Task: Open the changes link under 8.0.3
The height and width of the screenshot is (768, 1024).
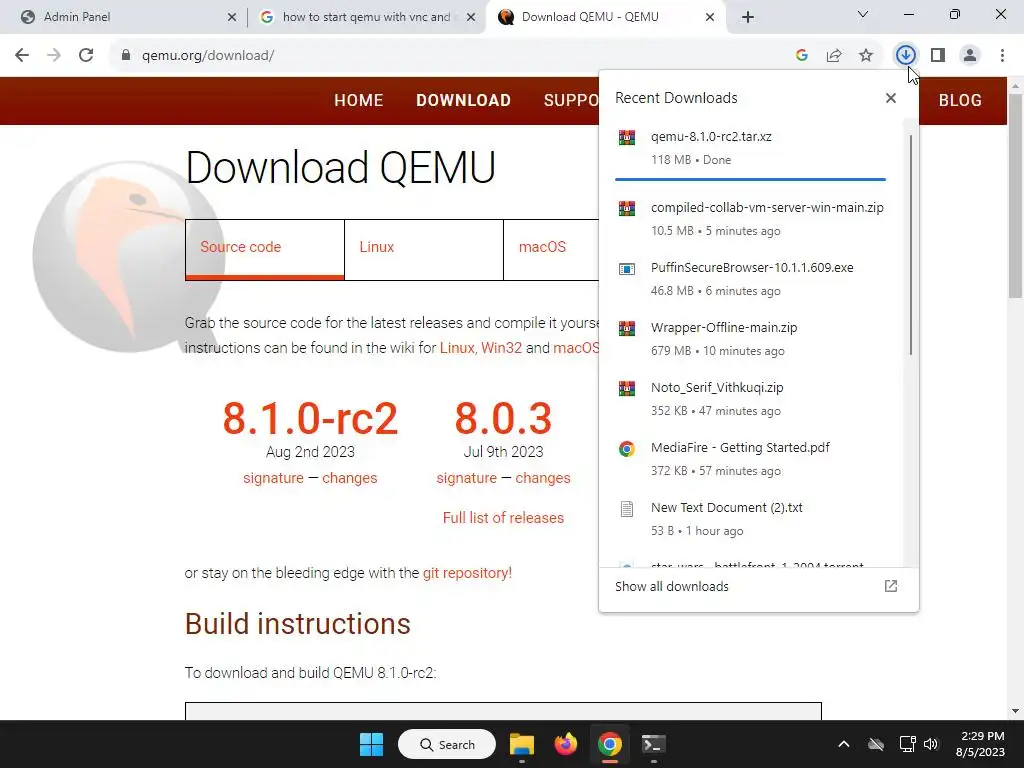Action: (x=543, y=478)
